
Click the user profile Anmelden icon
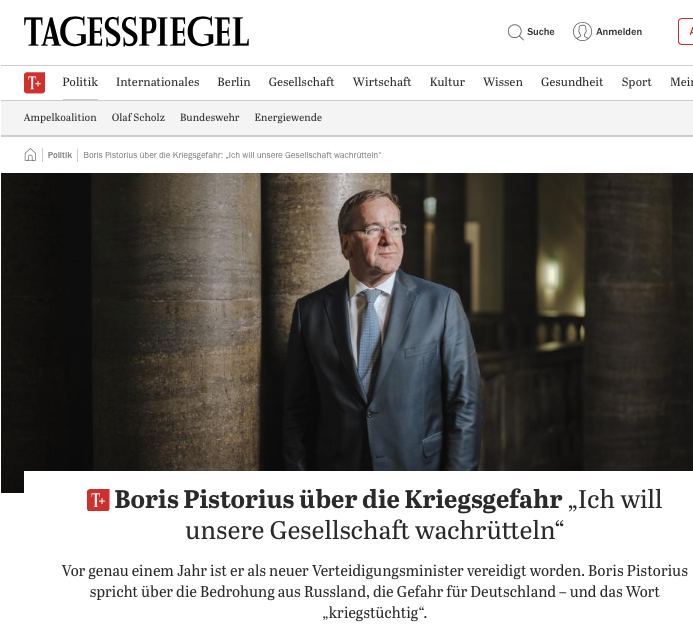tap(582, 32)
